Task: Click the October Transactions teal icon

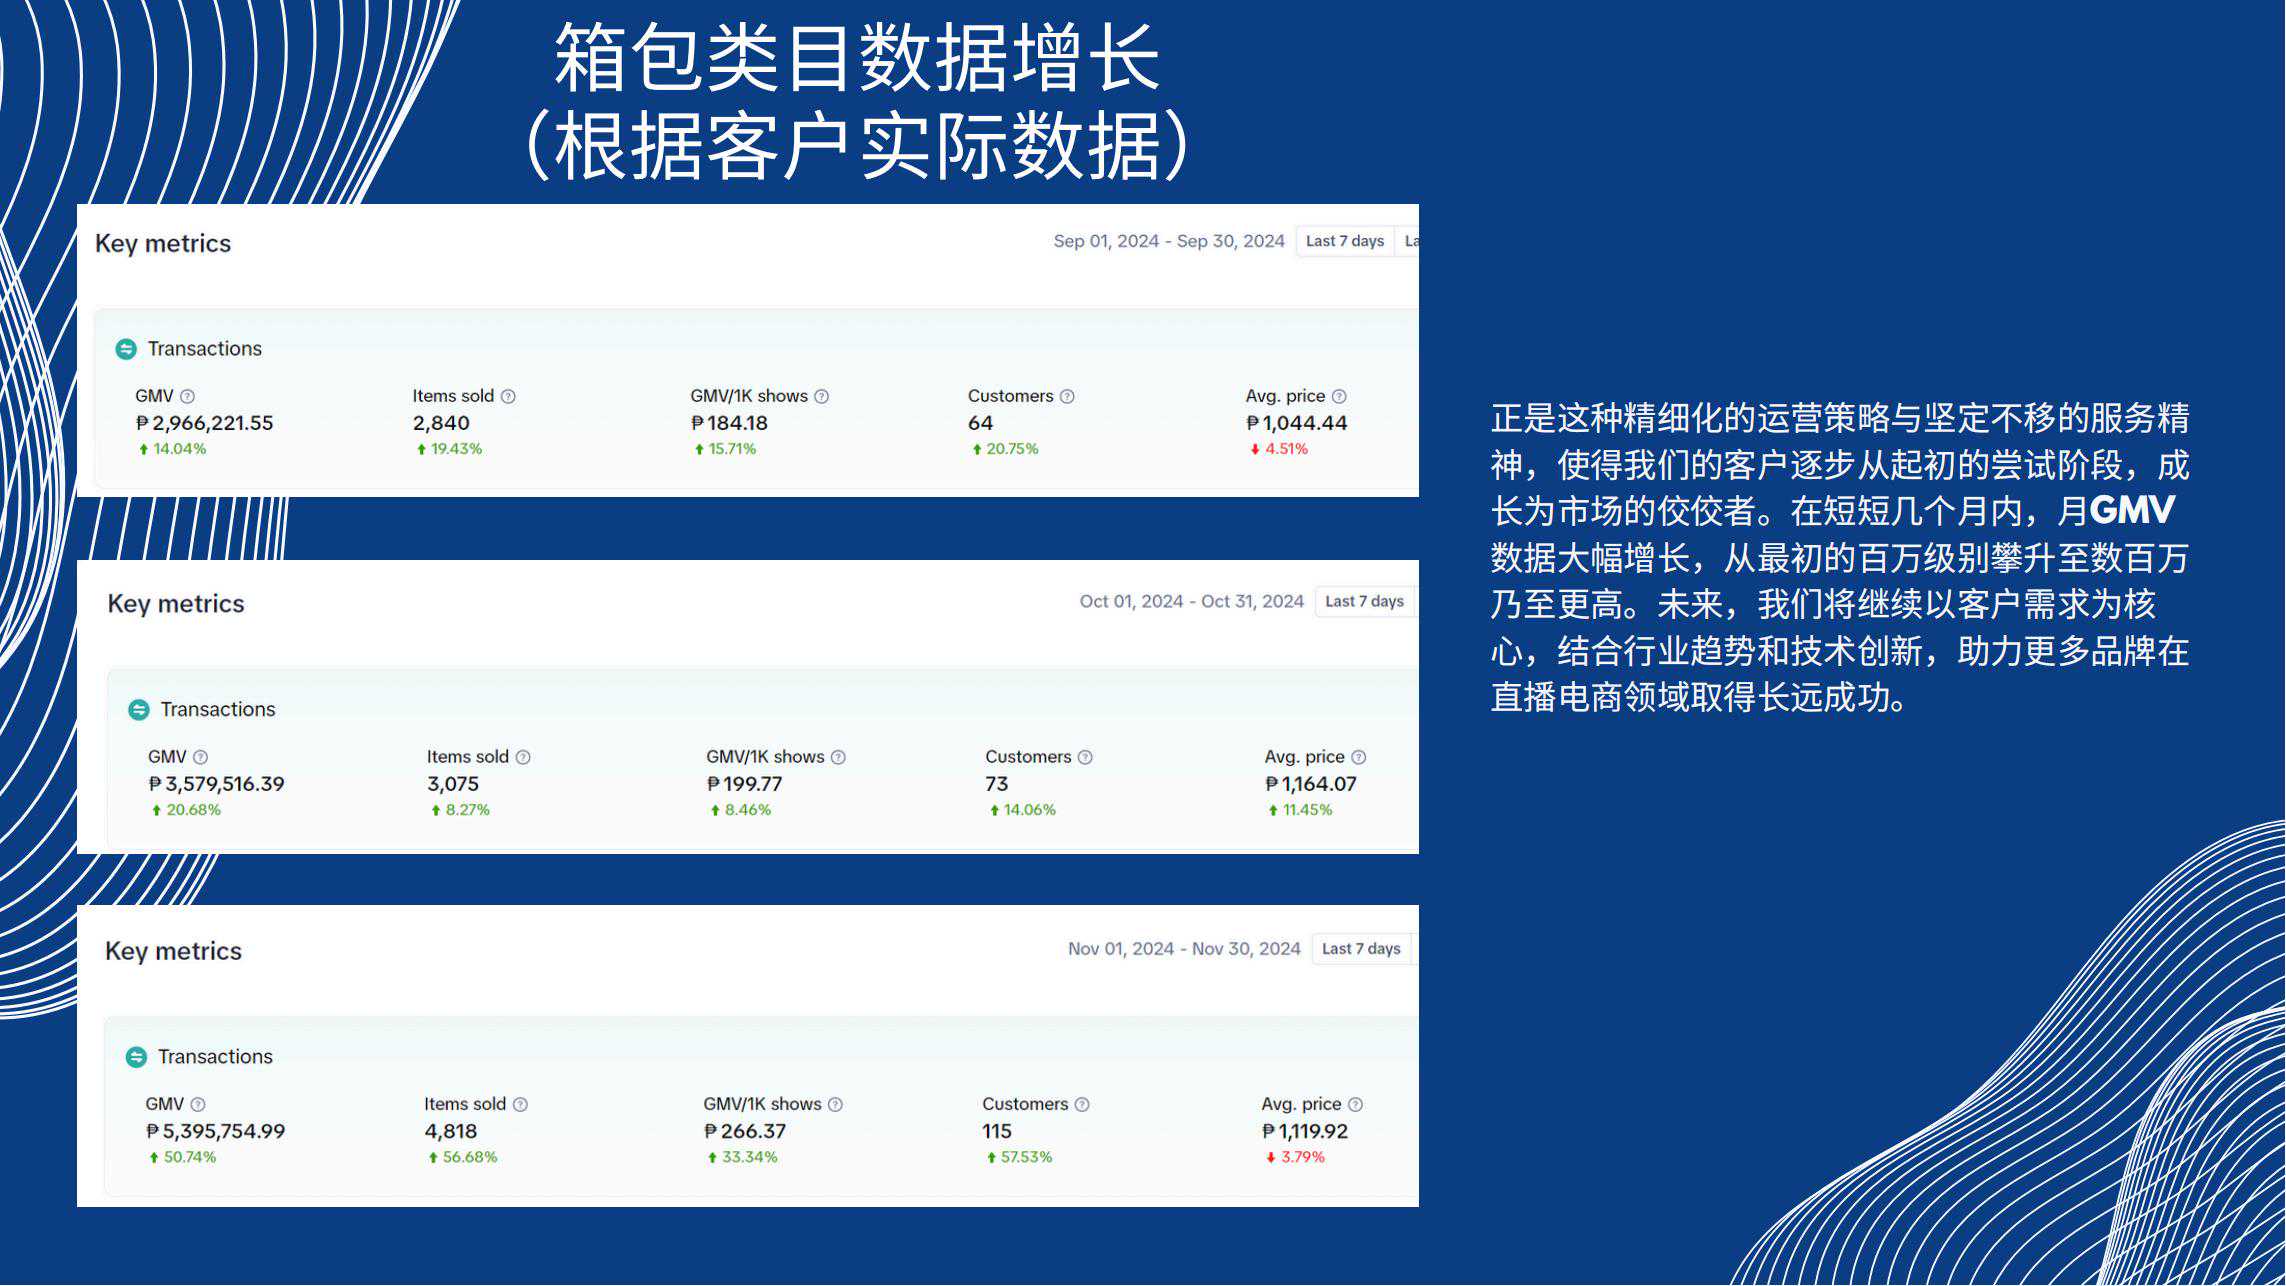Action: click(x=139, y=710)
